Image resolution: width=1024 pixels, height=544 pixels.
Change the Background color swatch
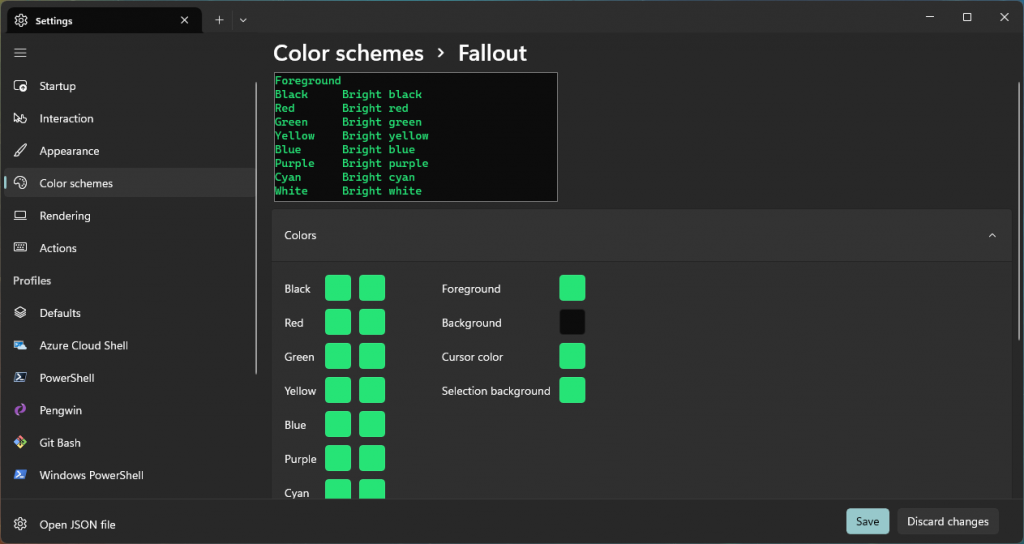(572, 322)
